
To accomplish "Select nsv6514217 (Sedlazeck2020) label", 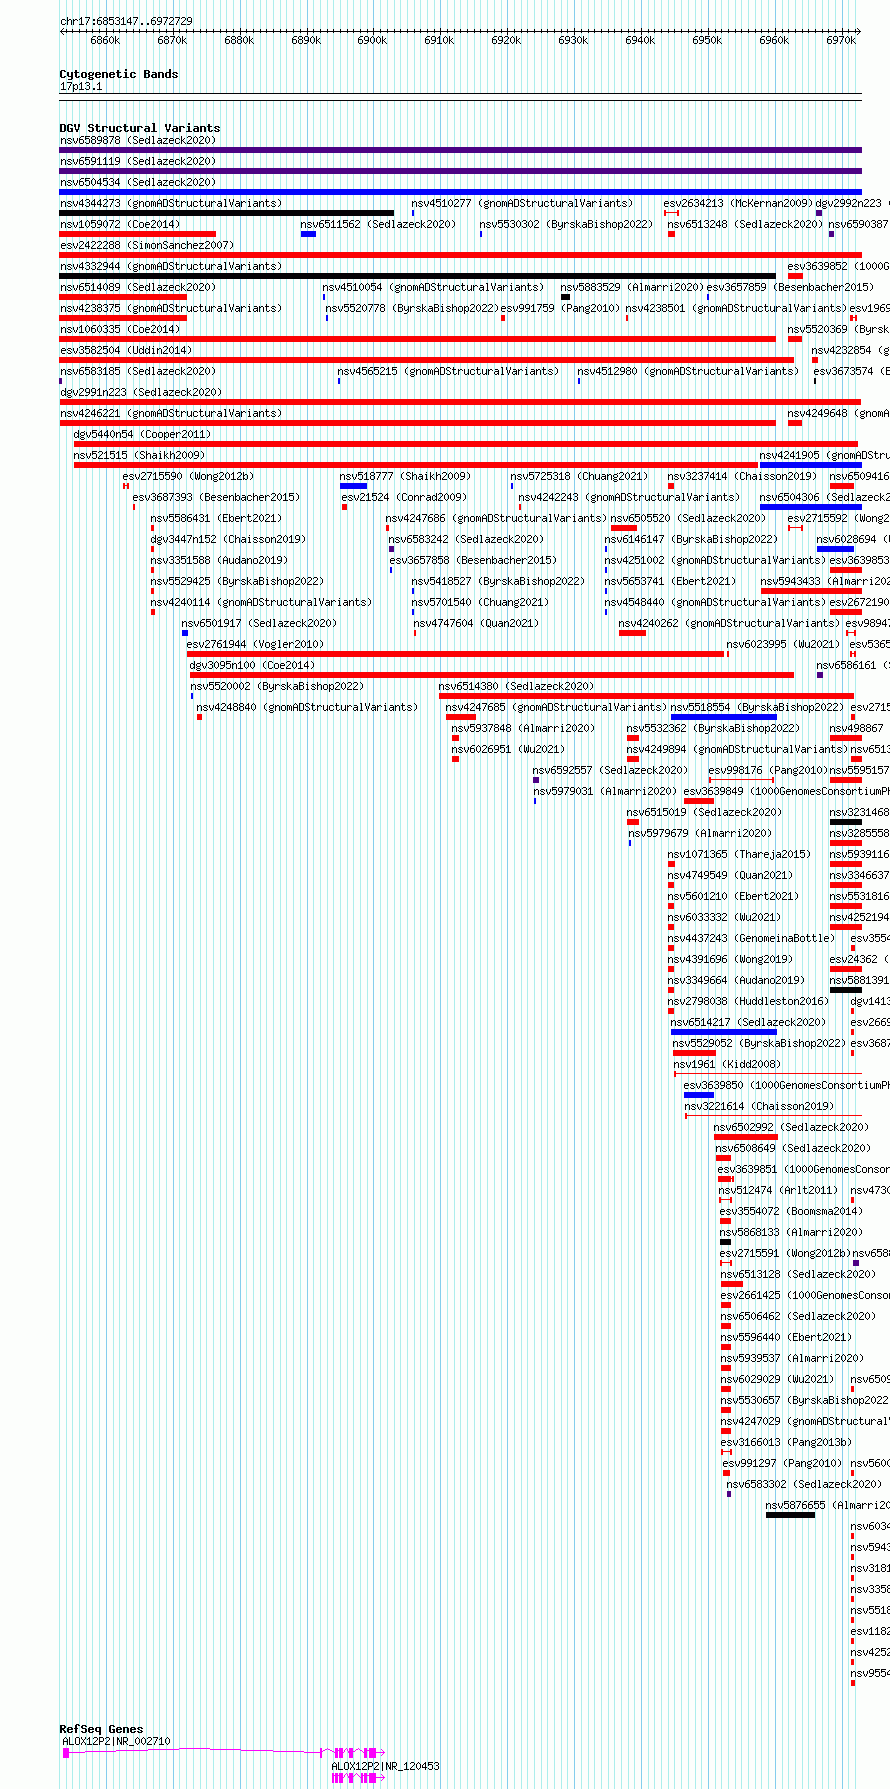I will 749,1022.
